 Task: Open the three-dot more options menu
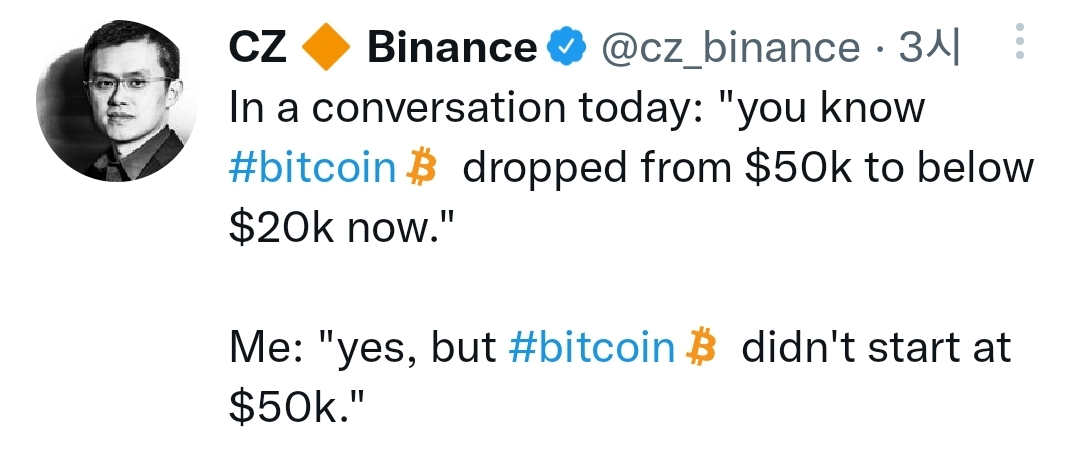click(1020, 41)
